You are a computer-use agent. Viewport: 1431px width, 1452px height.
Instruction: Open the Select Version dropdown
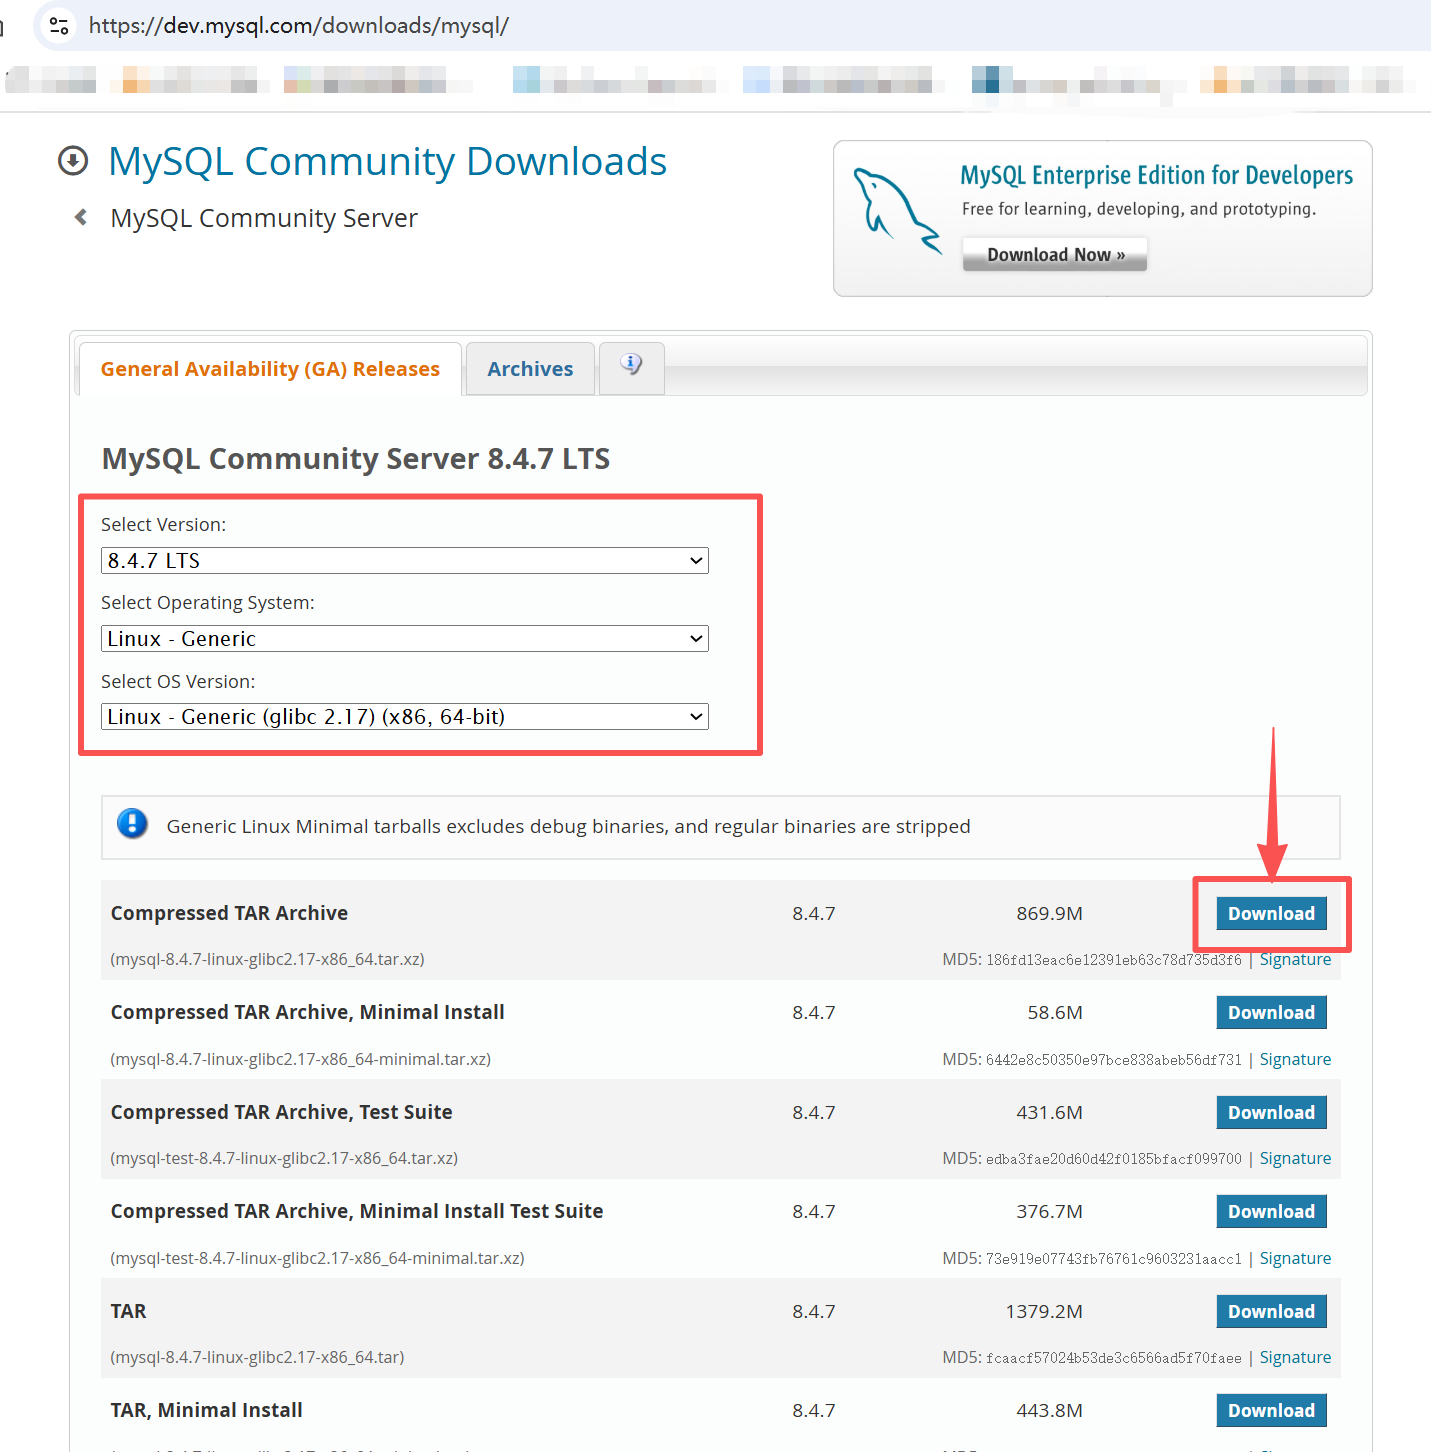click(x=405, y=561)
